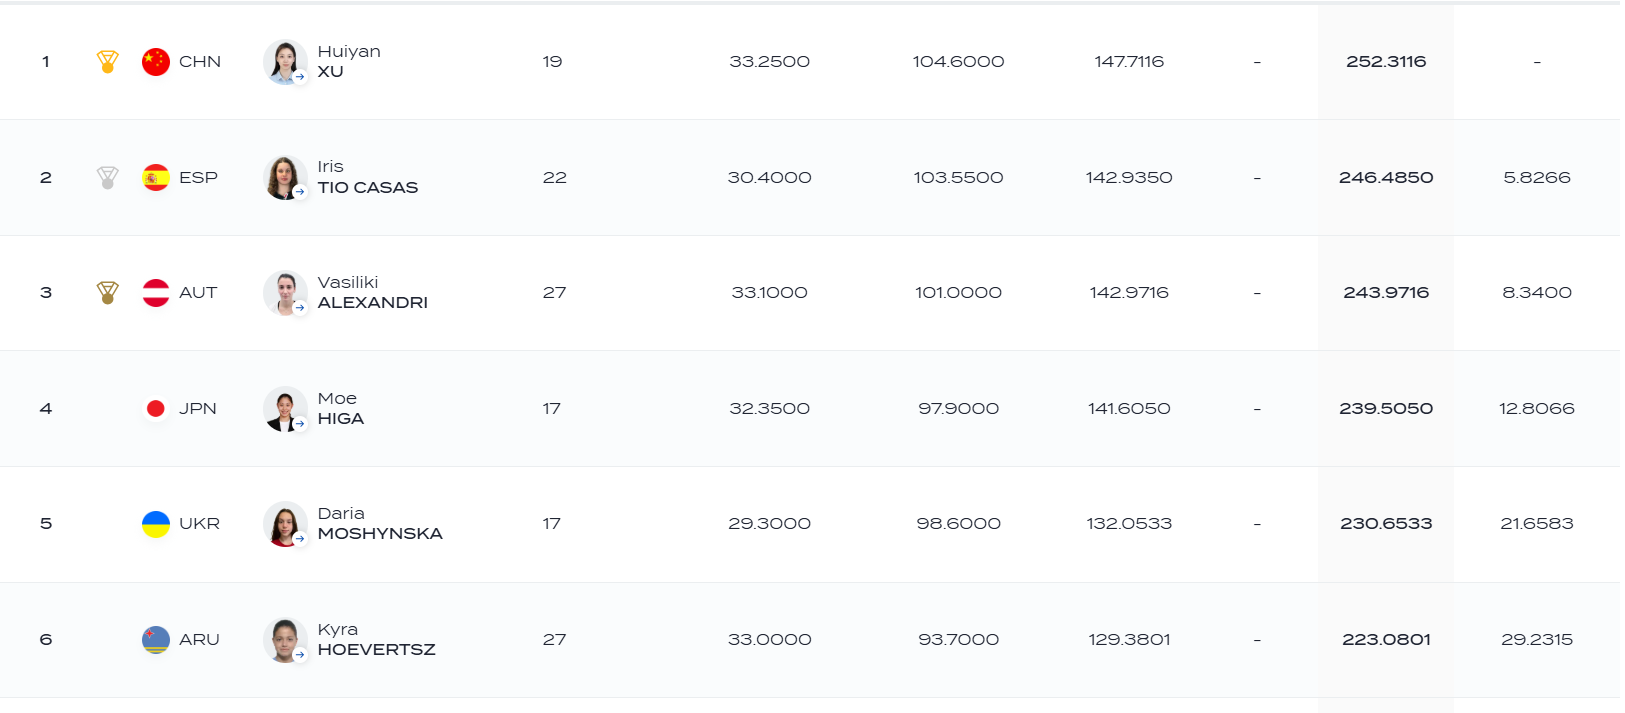Click the arrow badge on Kyra HOEVERTSZ's photo
The width and height of the screenshot is (1625, 713).
(x=300, y=655)
